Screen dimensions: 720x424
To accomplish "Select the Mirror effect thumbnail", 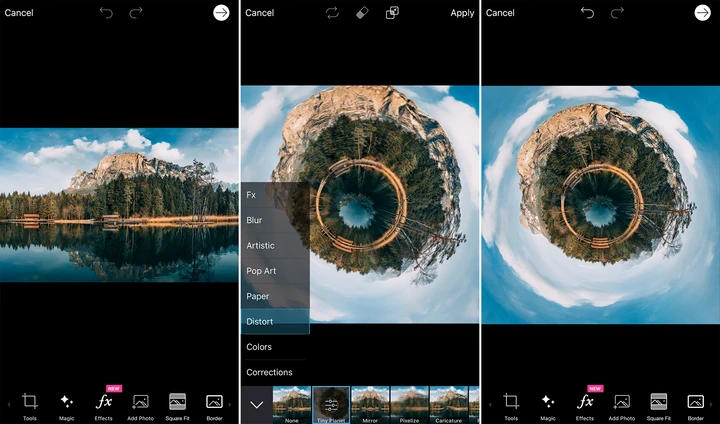I will coord(370,405).
